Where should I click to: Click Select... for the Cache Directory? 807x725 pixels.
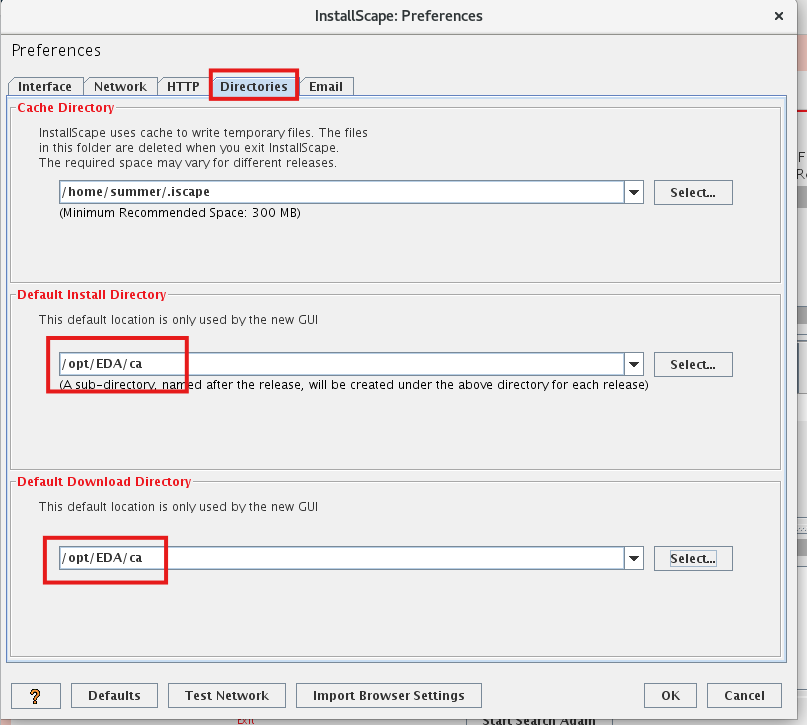(693, 192)
